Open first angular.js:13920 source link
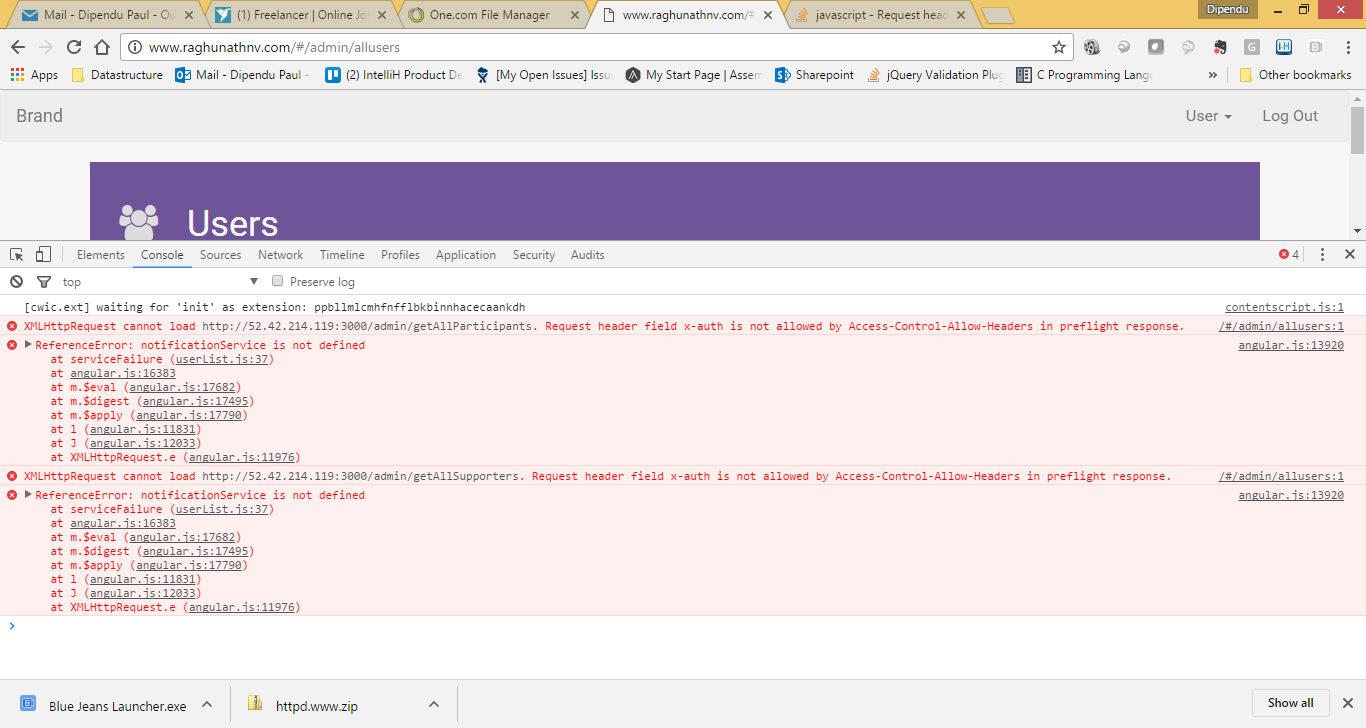Screen dimensions: 1366x728 (x=1291, y=345)
